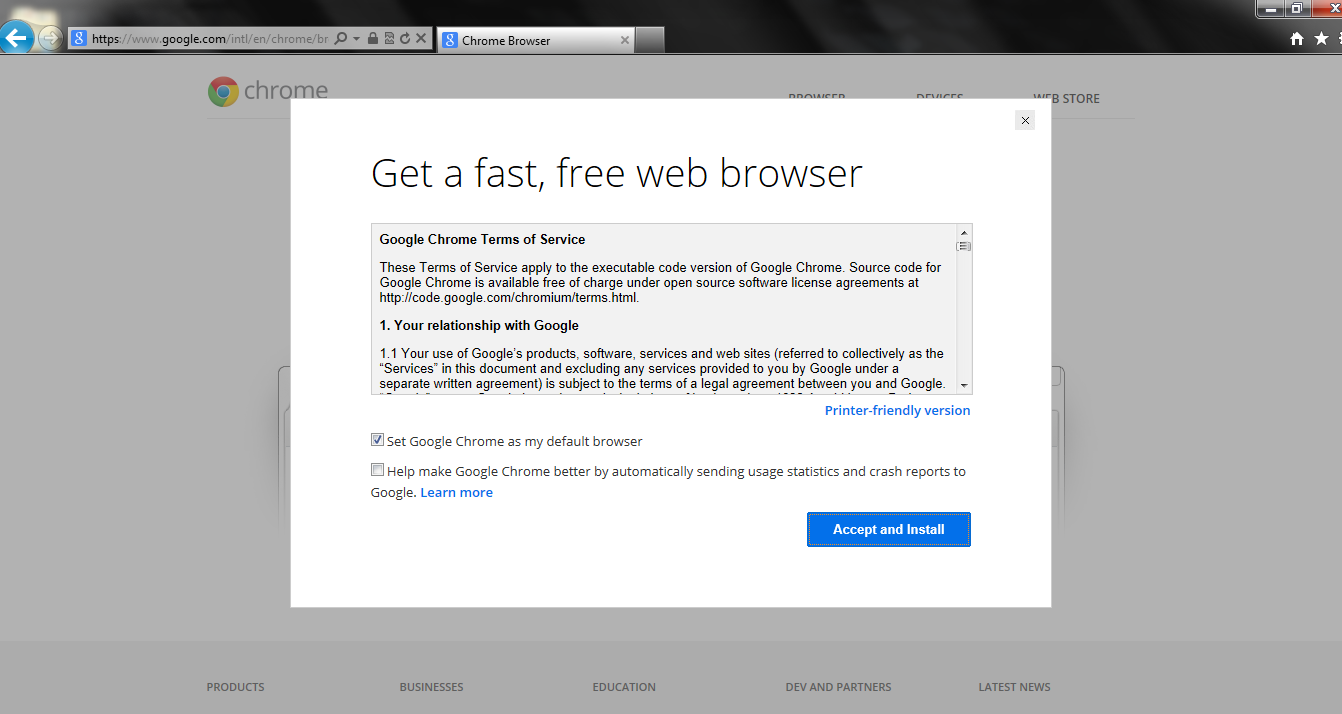Toggle the Compatibility View icon
1342x714 pixels.
(388, 39)
